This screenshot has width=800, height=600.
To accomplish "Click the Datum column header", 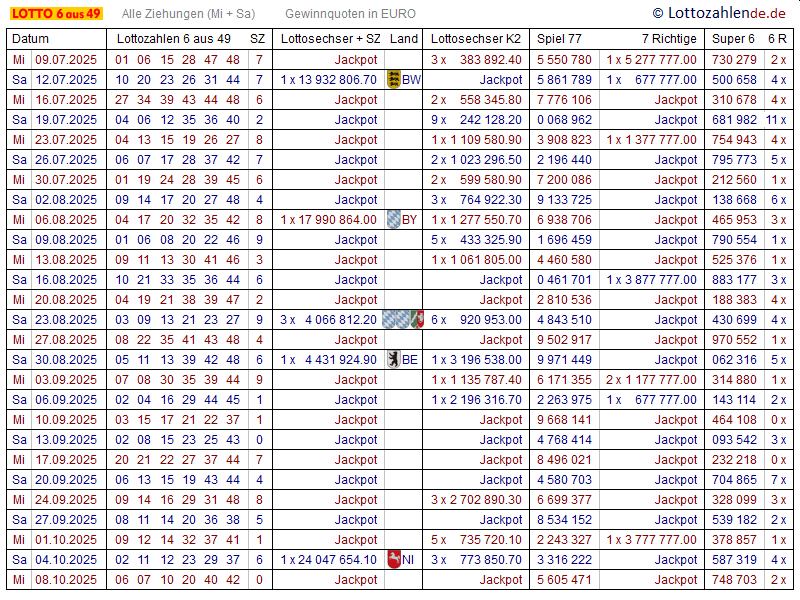I will point(30,39).
